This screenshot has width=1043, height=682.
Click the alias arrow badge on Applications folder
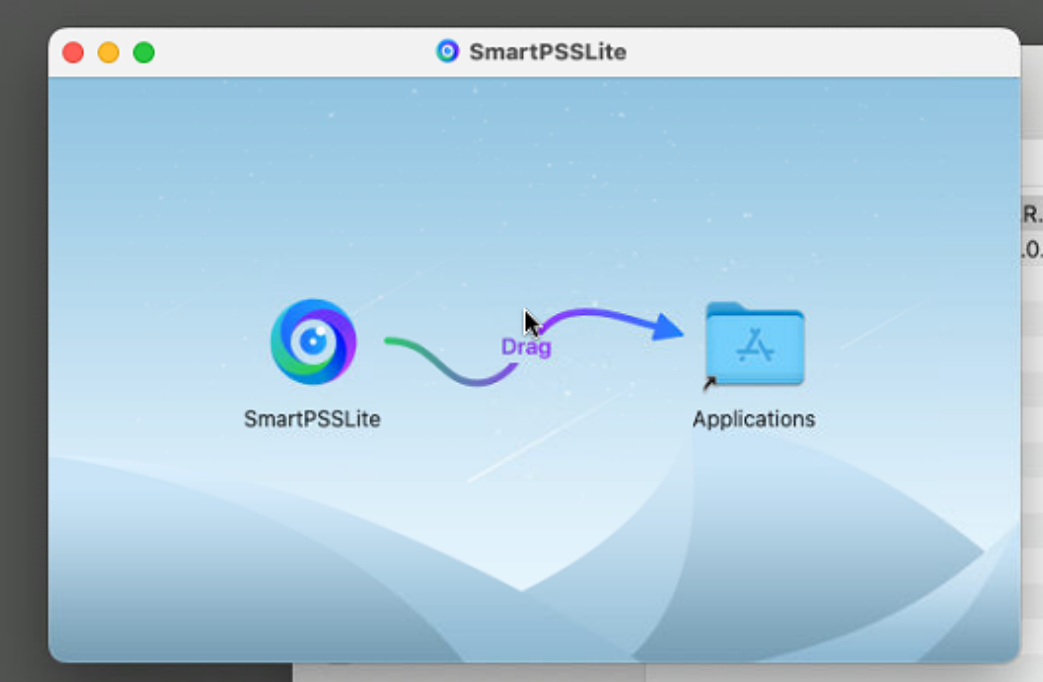click(x=709, y=382)
